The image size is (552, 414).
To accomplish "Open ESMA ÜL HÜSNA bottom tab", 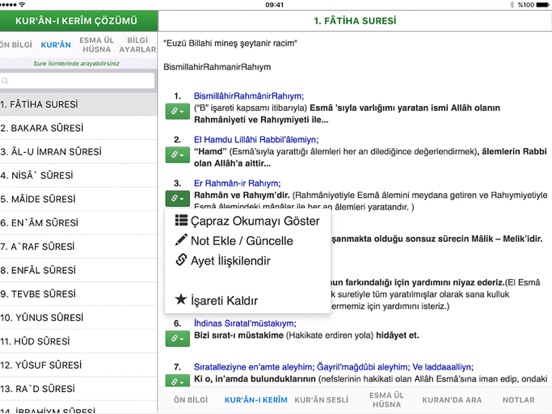I will pos(387,400).
